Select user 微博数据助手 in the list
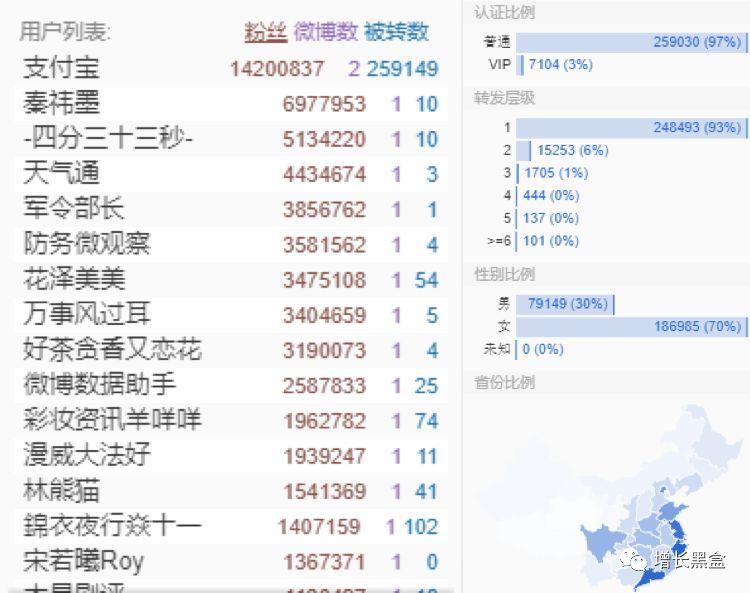Viewport: 750px width, 593px height. click(x=99, y=385)
